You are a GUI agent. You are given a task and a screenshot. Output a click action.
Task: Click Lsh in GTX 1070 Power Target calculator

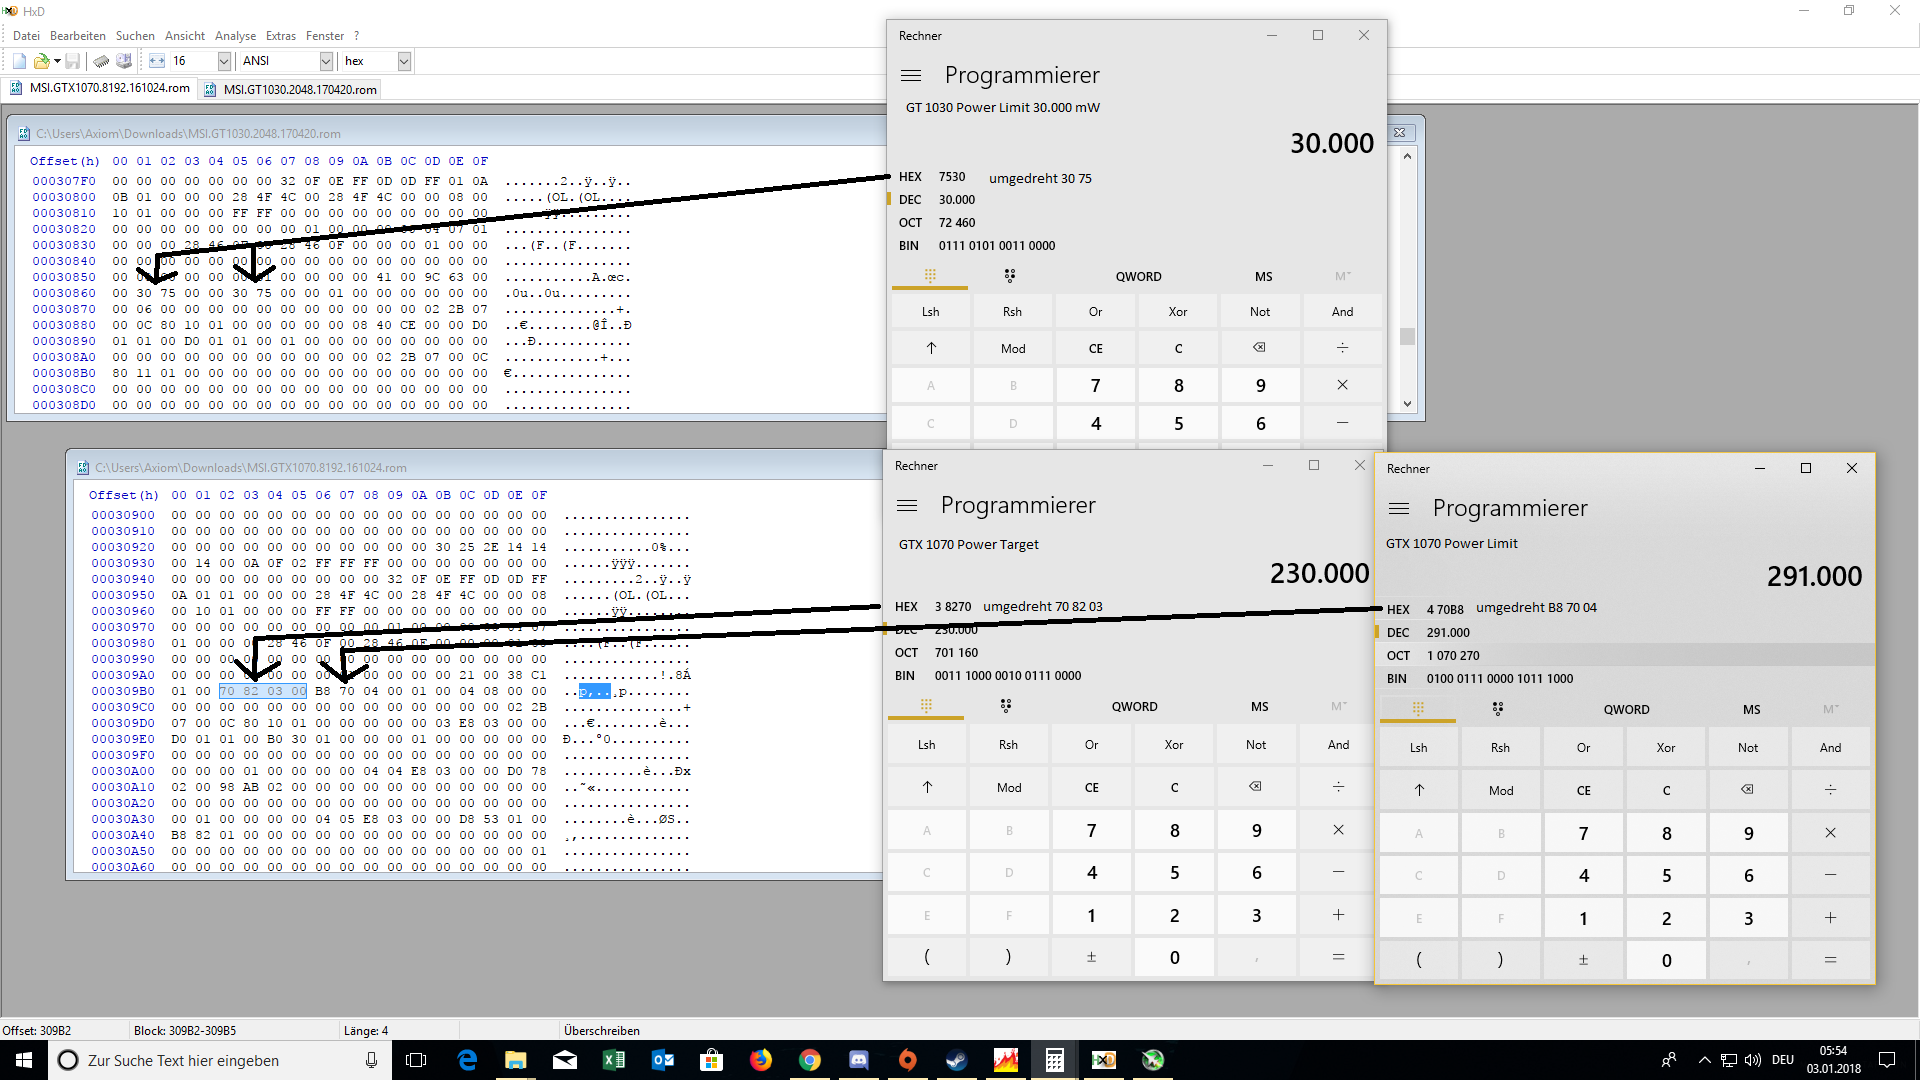[927, 744]
